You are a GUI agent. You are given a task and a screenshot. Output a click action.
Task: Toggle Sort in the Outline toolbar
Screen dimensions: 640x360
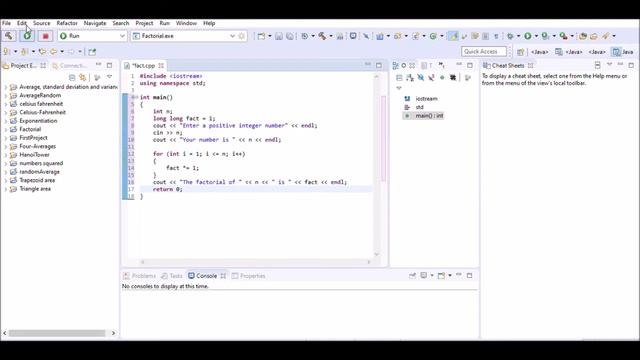tap(410, 78)
